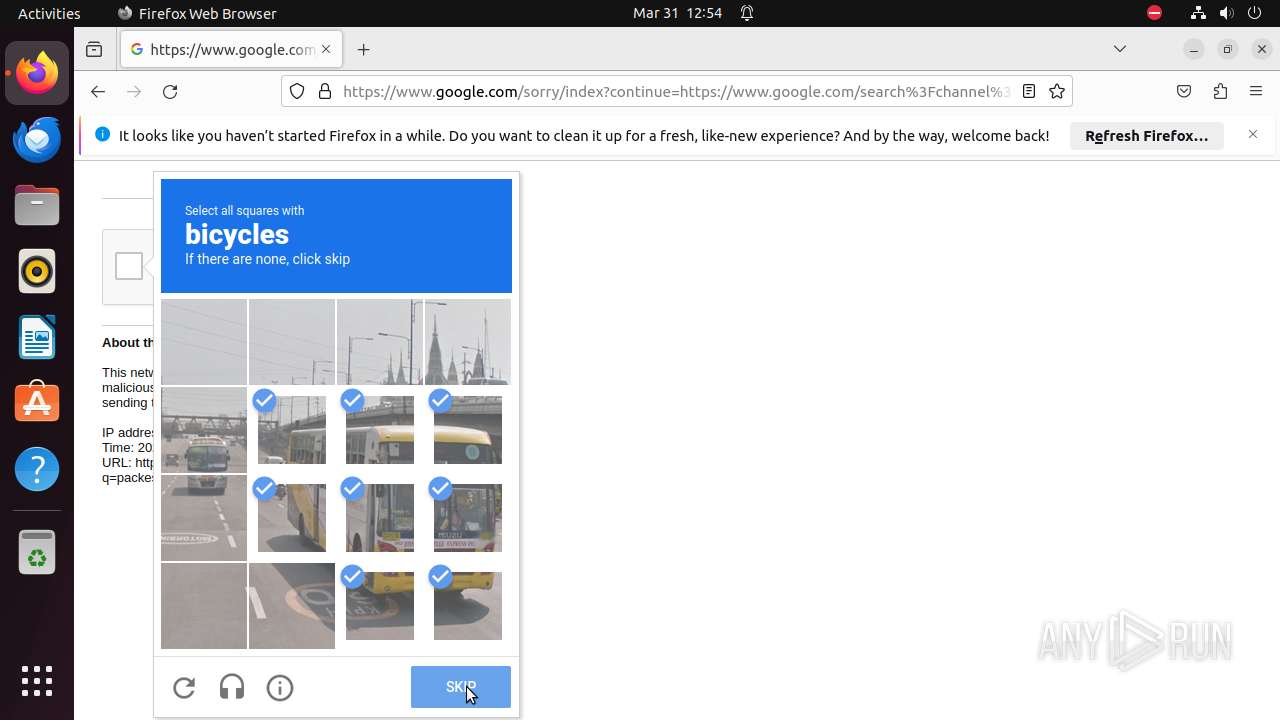Select the captcha tile with the church spires
1280x720 pixels.
coord(468,342)
